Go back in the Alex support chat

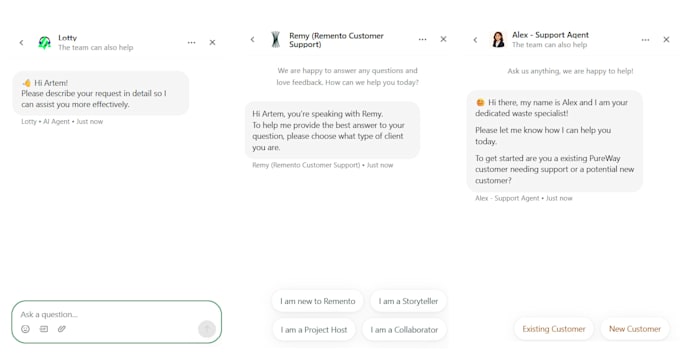(x=475, y=40)
